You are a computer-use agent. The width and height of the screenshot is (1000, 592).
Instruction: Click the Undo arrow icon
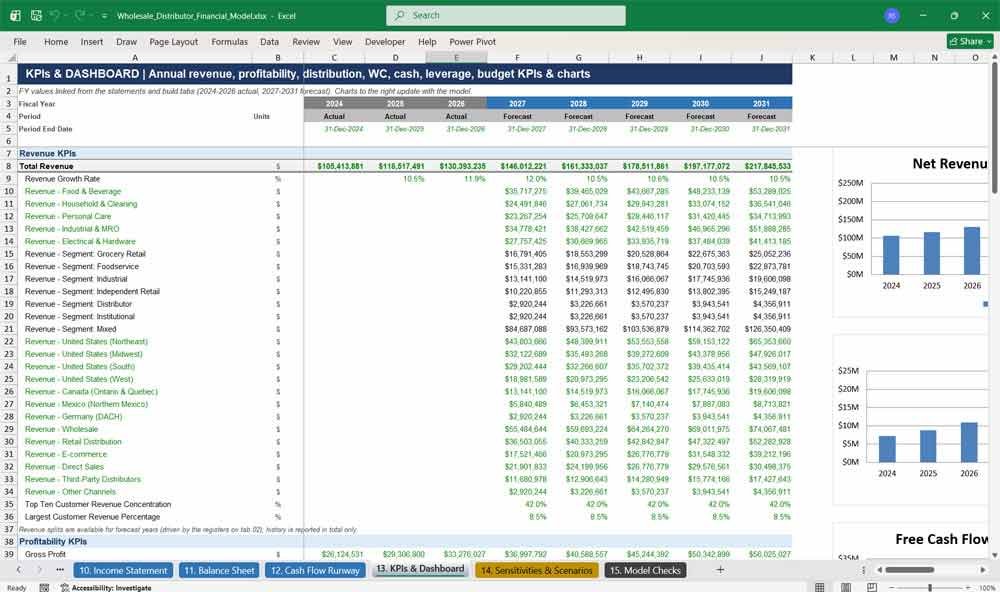[x=55, y=15]
